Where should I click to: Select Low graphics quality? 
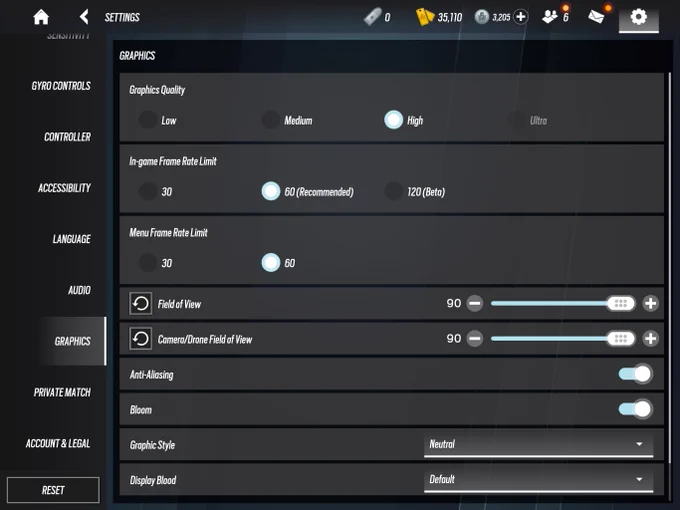point(148,120)
